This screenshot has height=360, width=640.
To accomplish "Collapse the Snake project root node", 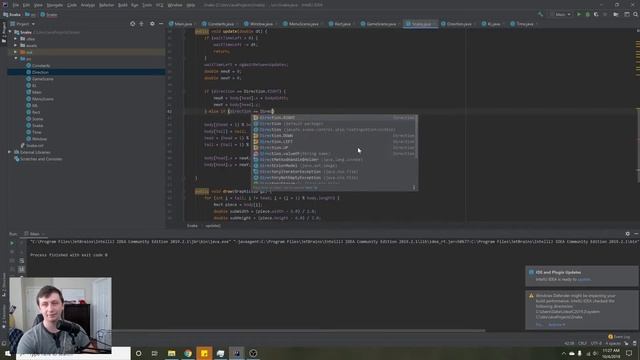I will coord(10,32).
